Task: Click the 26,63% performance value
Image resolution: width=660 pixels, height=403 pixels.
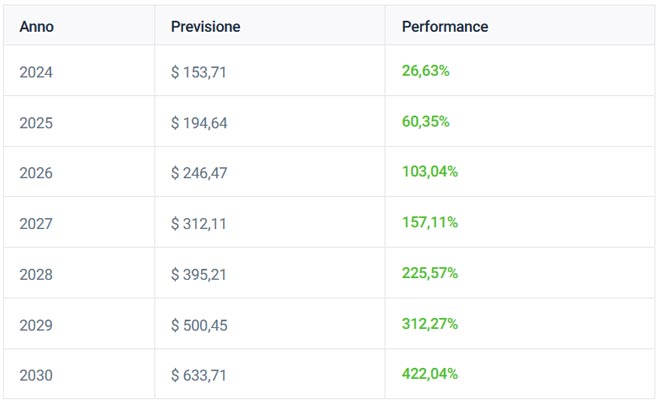Action: pos(425,71)
